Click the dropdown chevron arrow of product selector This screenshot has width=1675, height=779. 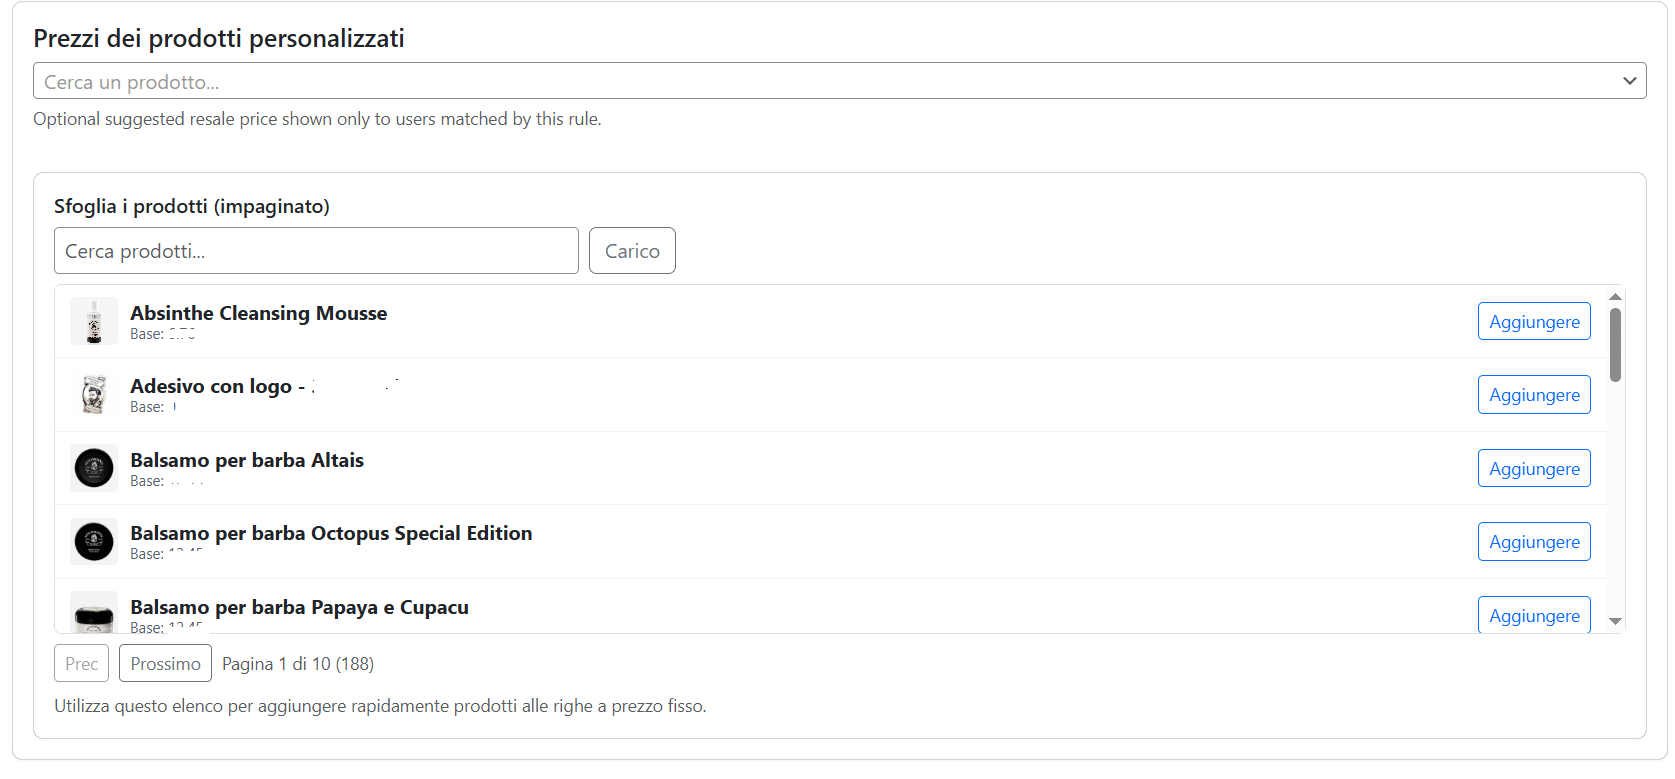click(x=1629, y=81)
